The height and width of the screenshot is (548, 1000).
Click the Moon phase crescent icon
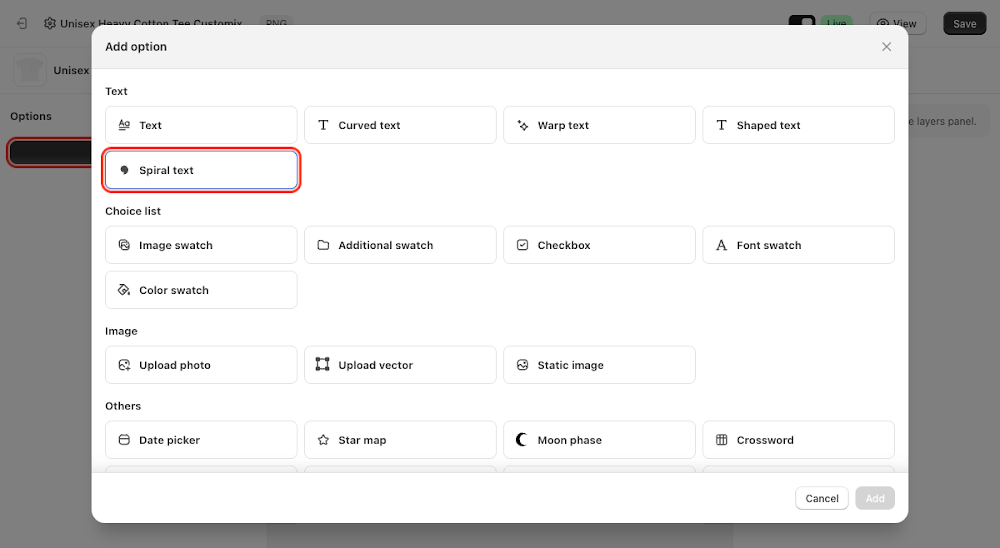click(x=522, y=440)
